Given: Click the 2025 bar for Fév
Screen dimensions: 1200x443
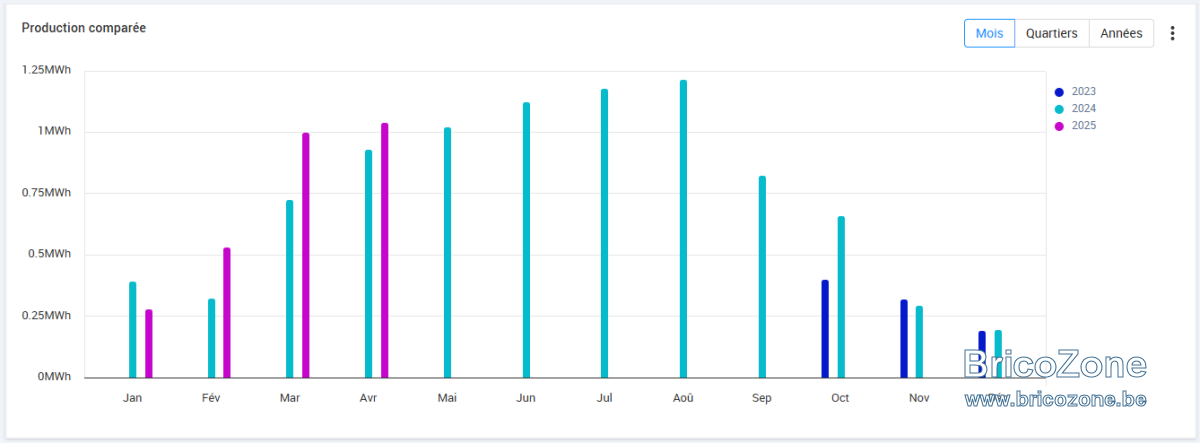Looking at the screenshot, I should tap(227, 312).
